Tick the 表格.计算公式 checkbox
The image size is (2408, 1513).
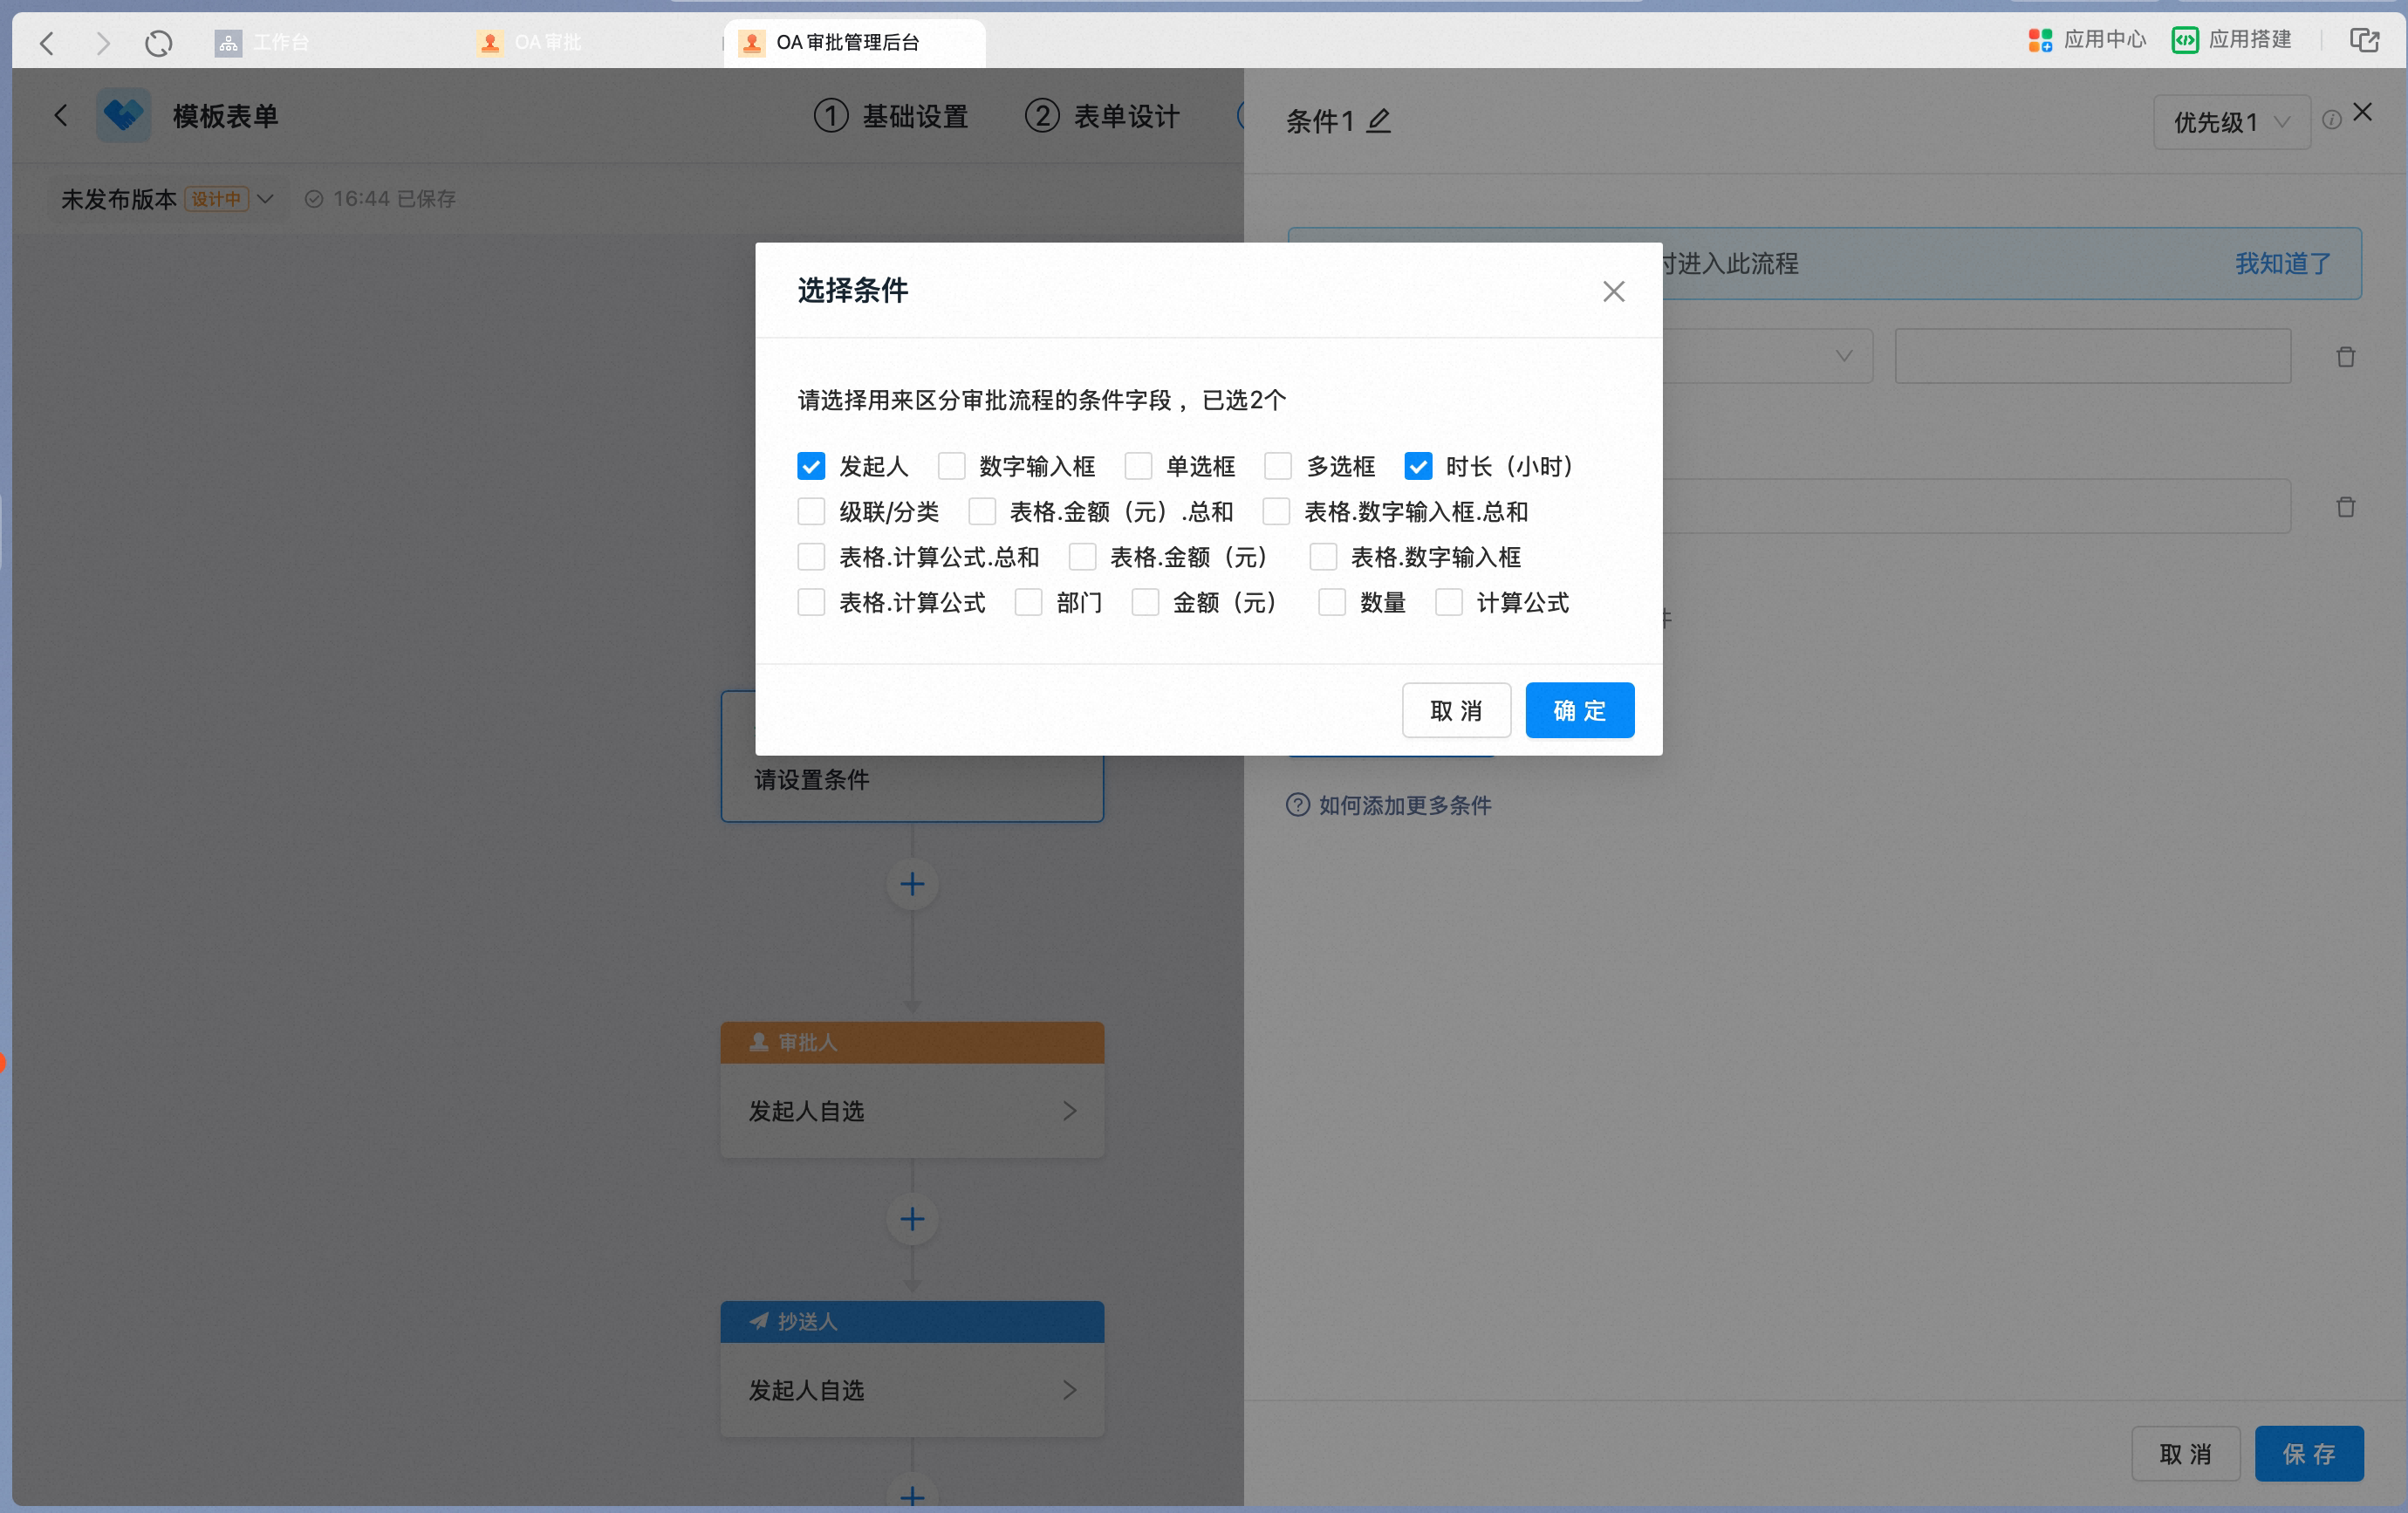click(x=811, y=603)
